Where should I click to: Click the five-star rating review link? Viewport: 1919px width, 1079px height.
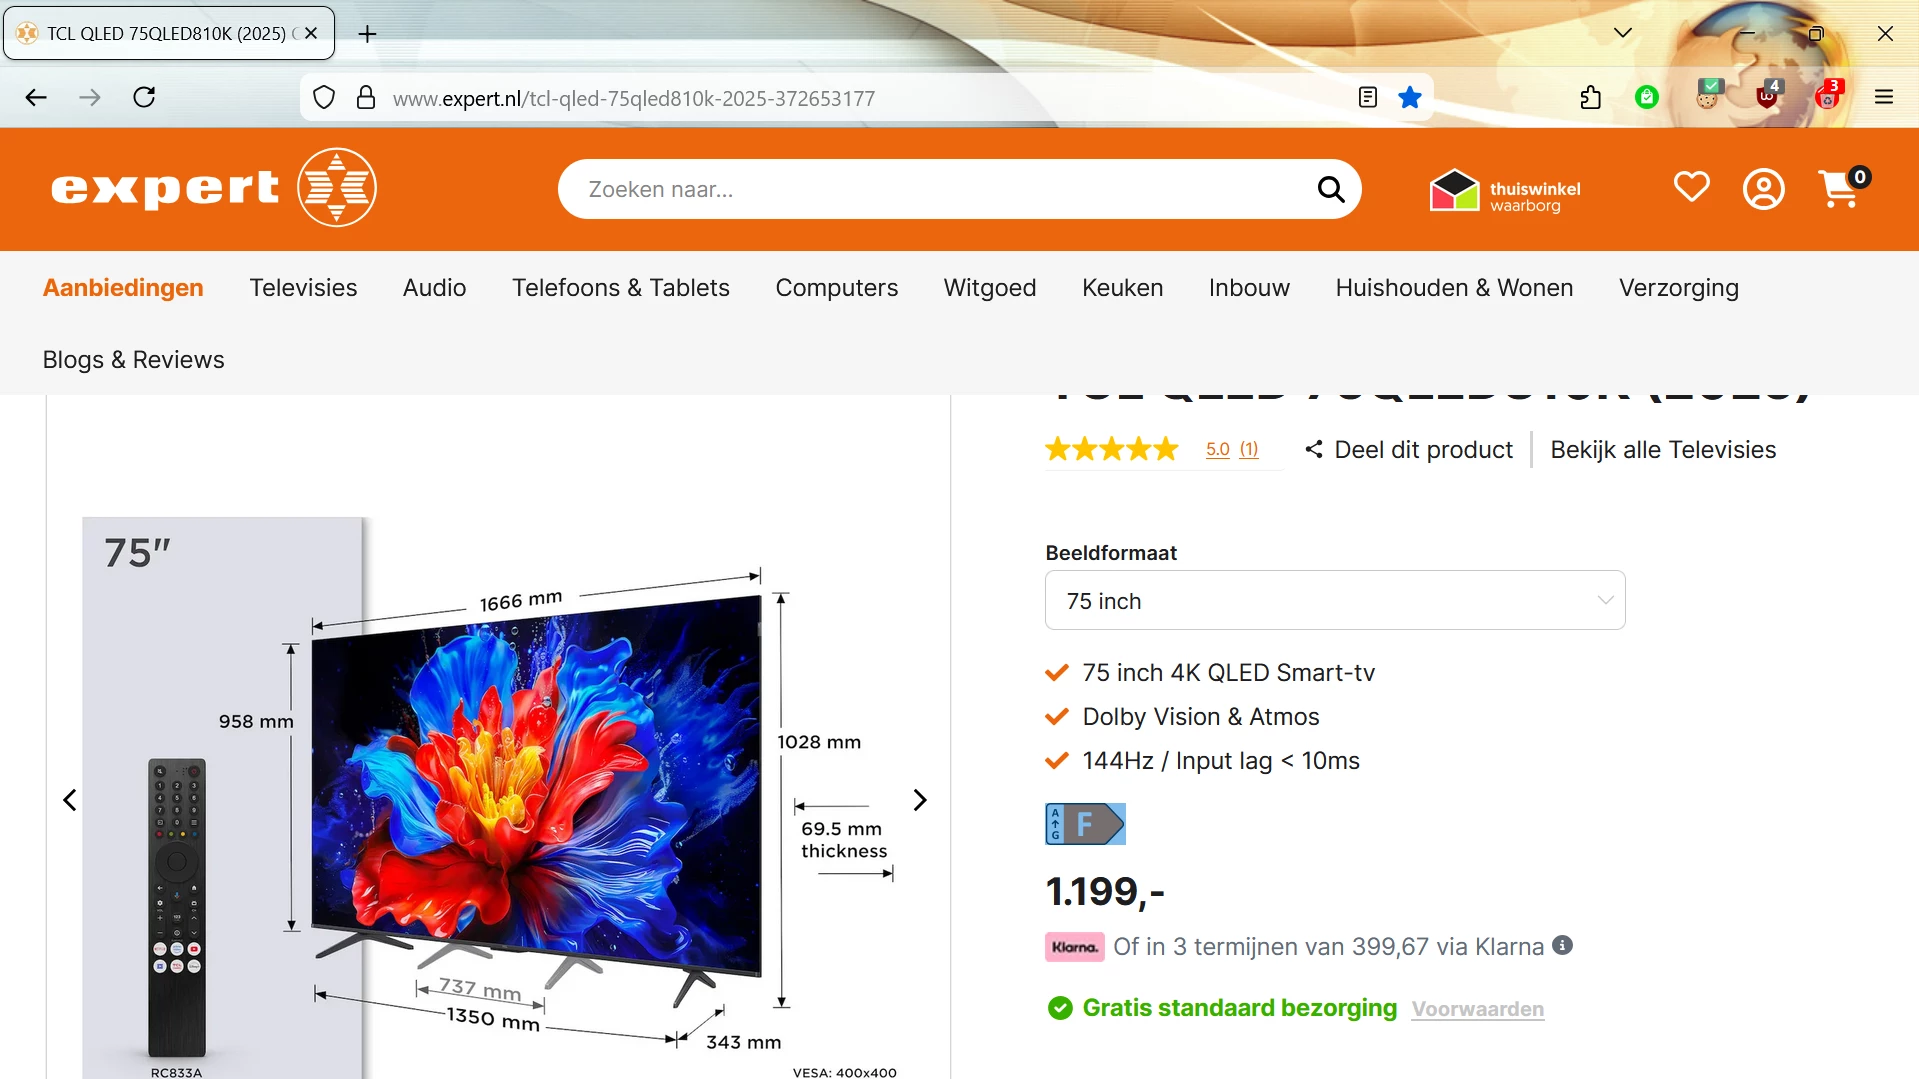click(x=1232, y=449)
